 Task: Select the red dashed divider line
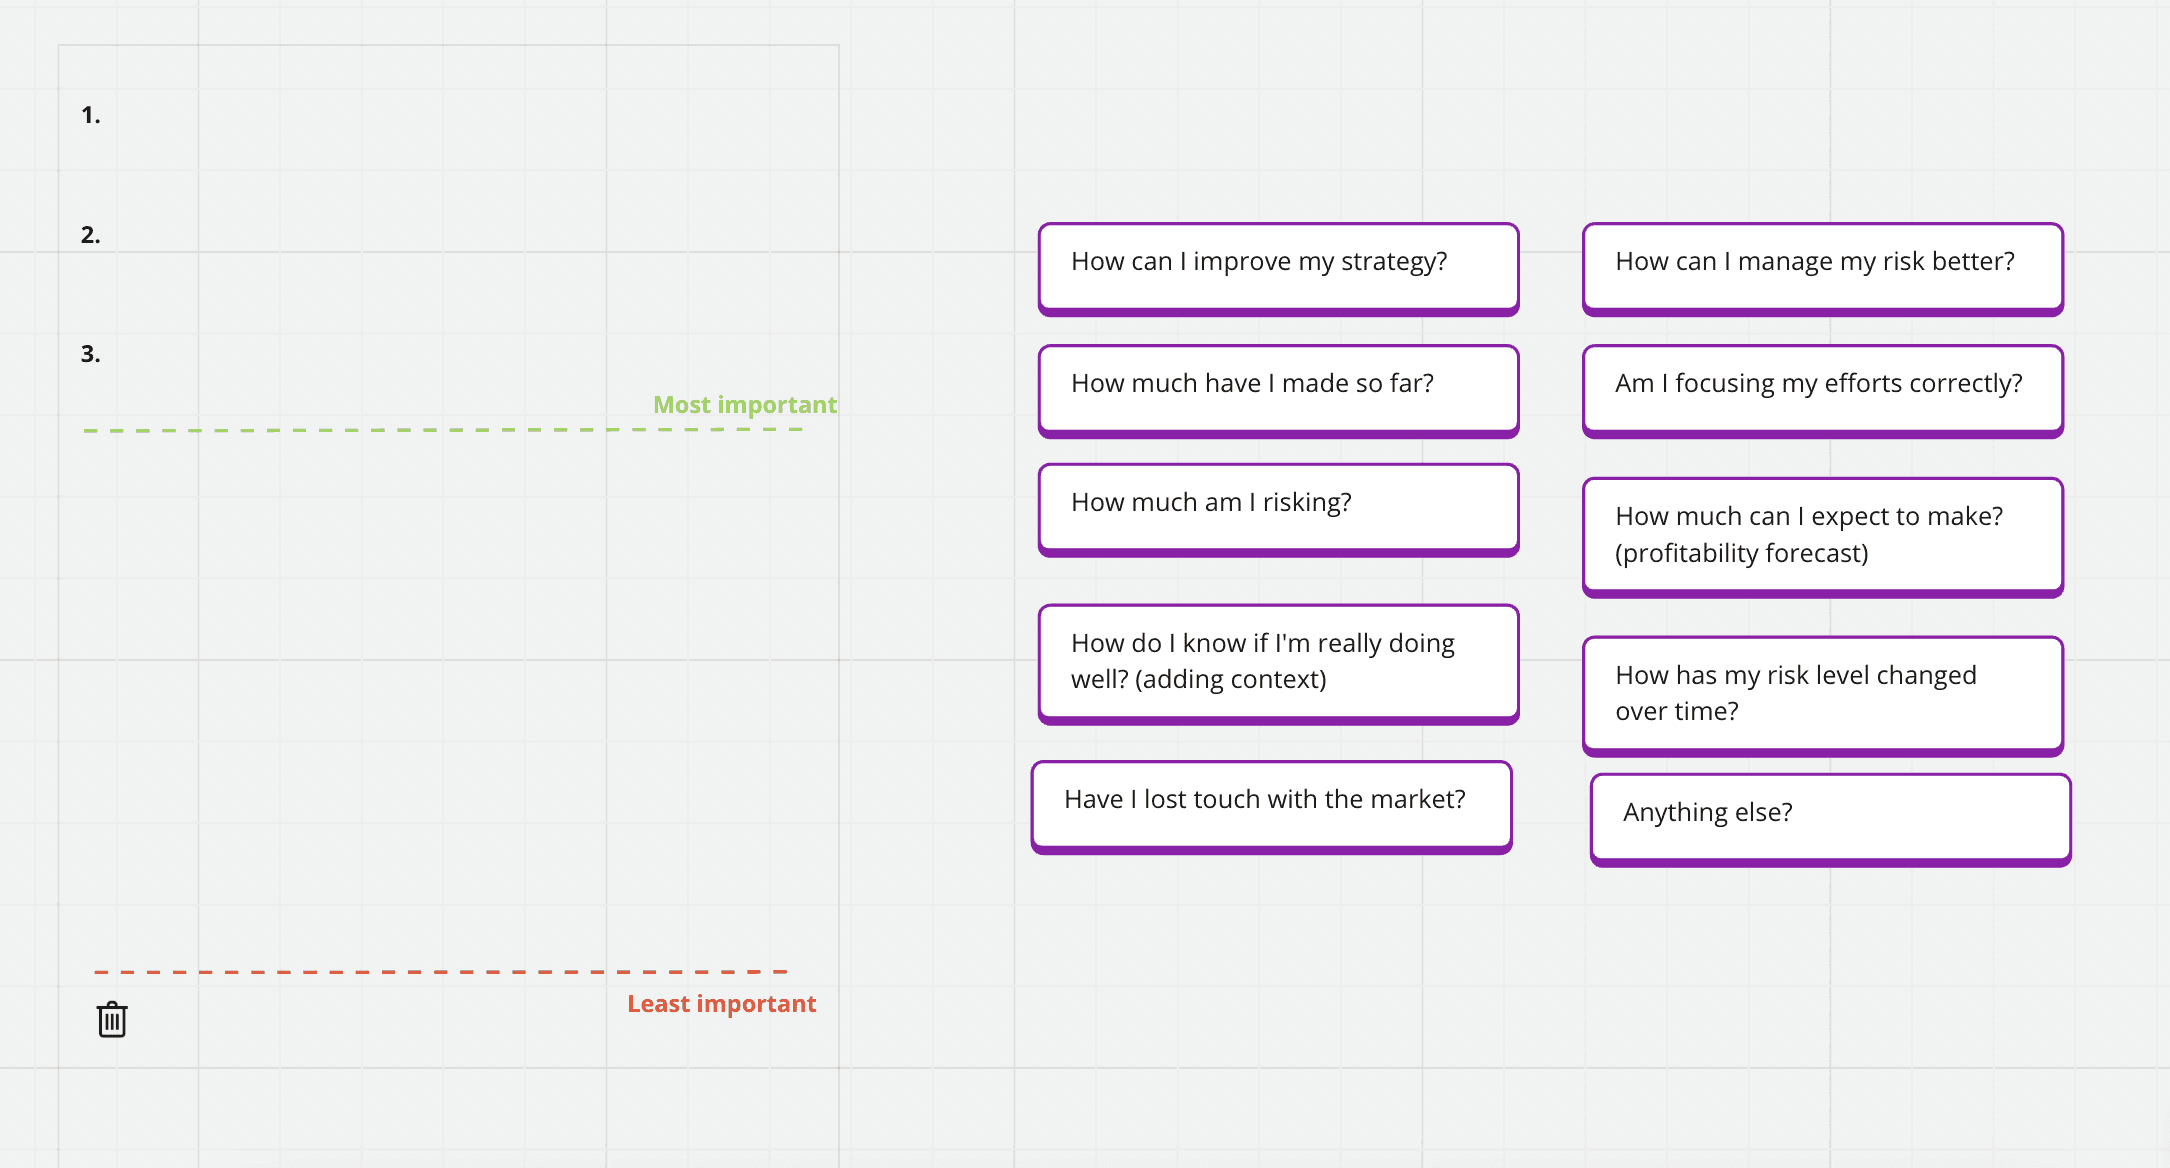click(x=441, y=971)
